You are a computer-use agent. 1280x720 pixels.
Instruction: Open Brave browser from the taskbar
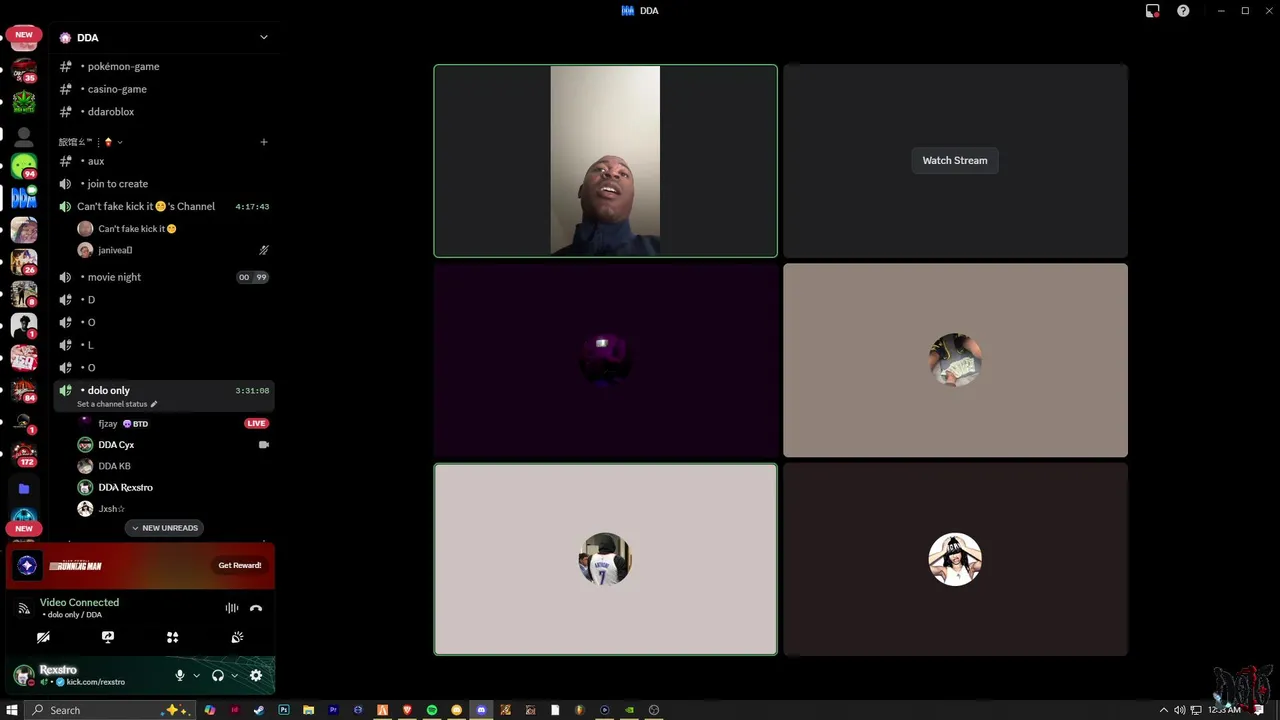(407, 710)
